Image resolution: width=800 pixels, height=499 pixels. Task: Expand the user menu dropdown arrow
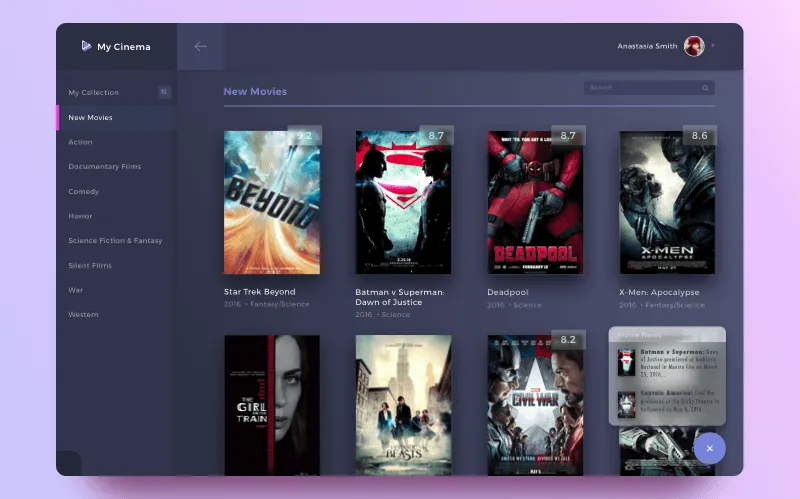click(713, 45)
